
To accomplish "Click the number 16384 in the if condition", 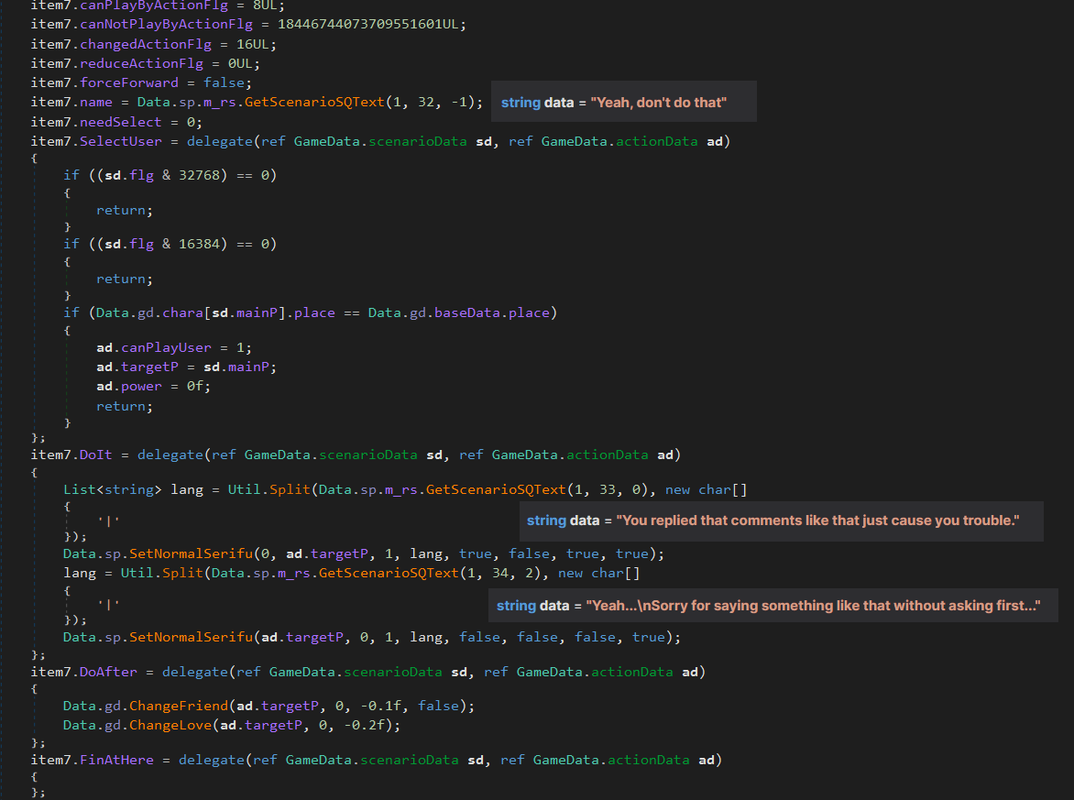I will (x=199, y=244).
